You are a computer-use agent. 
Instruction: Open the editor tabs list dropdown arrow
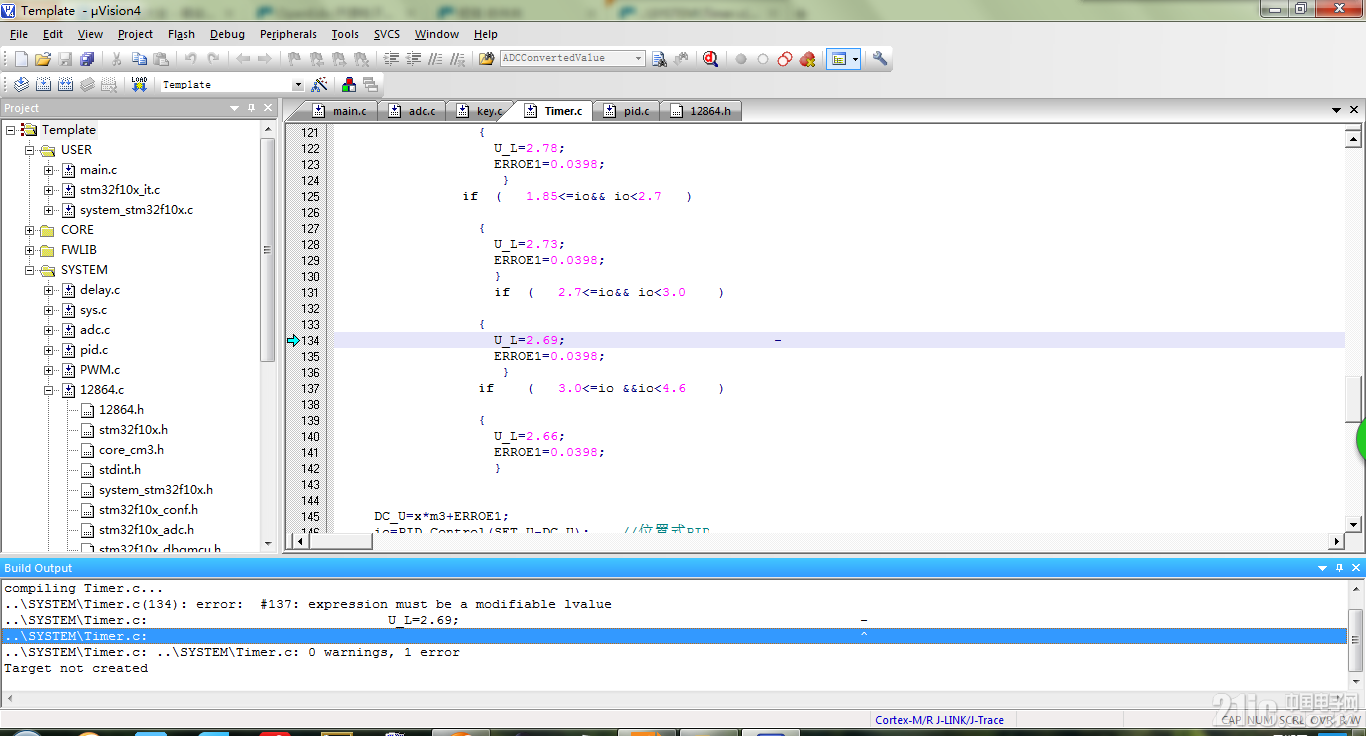tap(1337, 110)
